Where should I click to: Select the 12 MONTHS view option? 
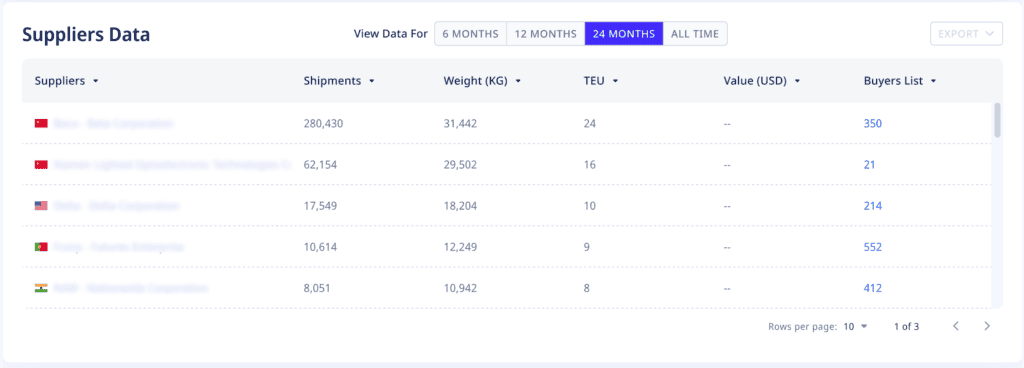pyautogui.click(x=545, y=34)
